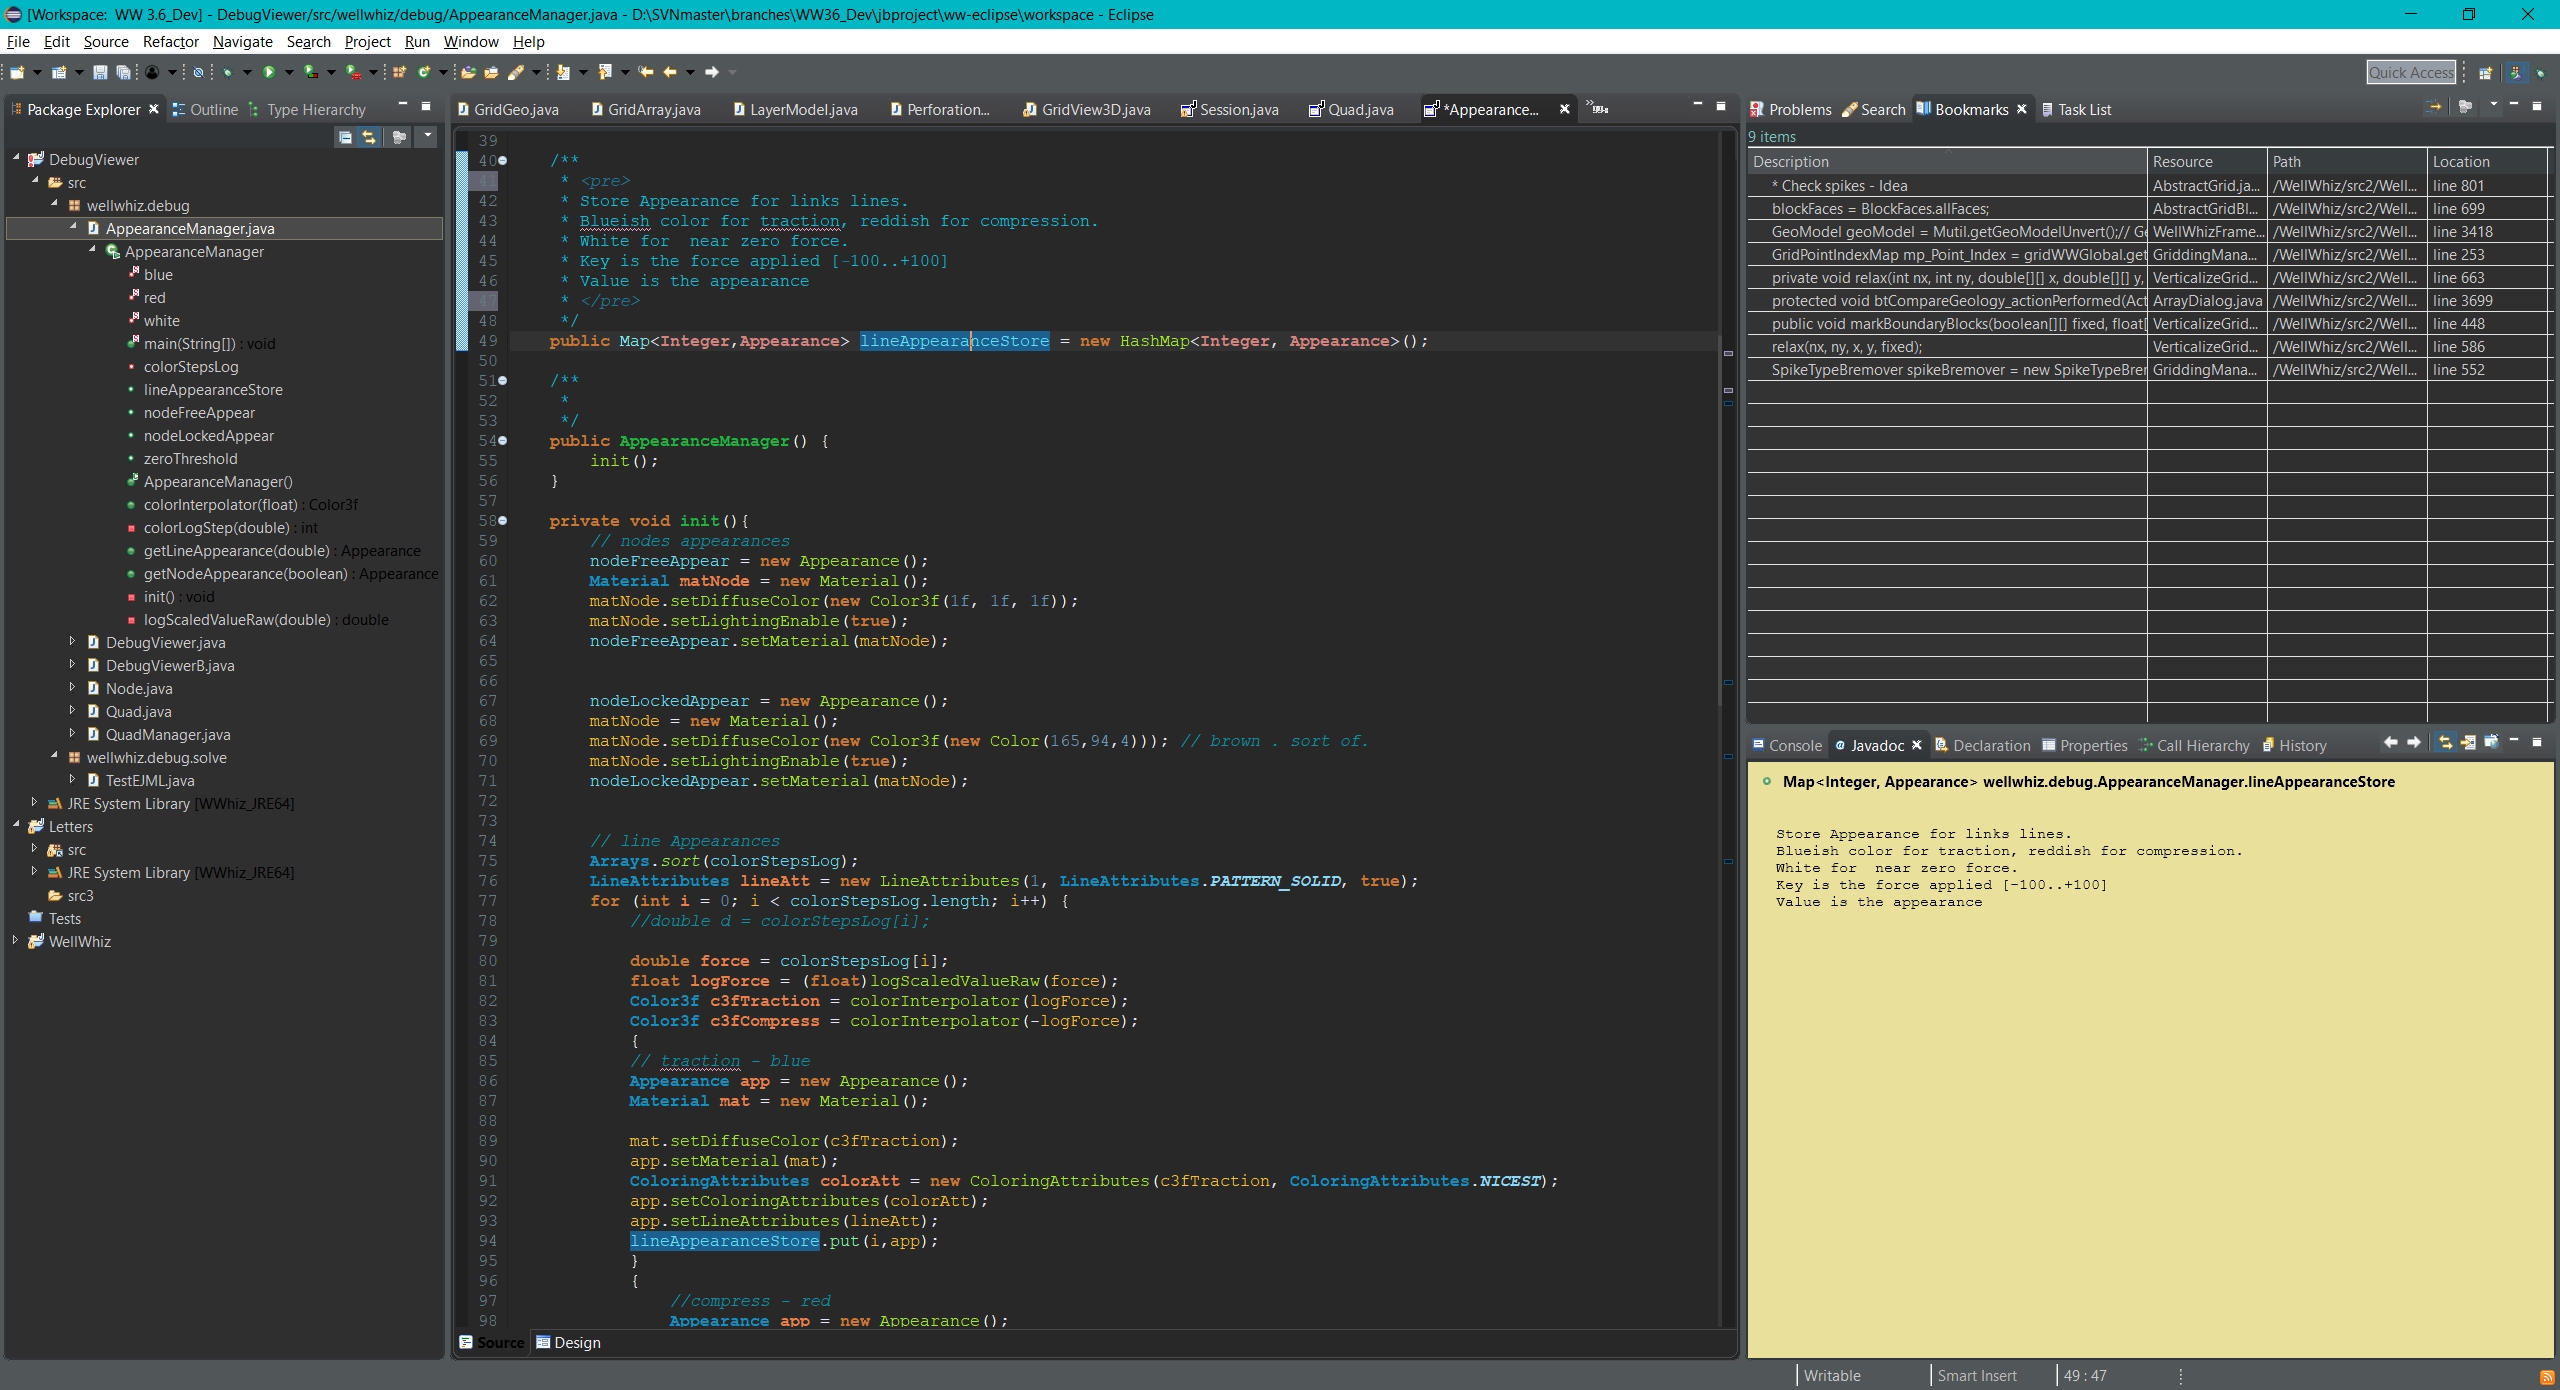Toggle Link with Editor in Package Explorer

point(369,137)
